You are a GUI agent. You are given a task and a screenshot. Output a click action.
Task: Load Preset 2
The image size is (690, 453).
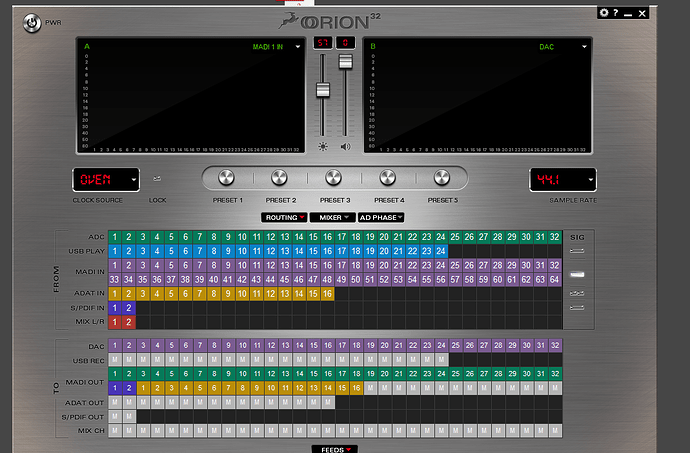(279, 177)
